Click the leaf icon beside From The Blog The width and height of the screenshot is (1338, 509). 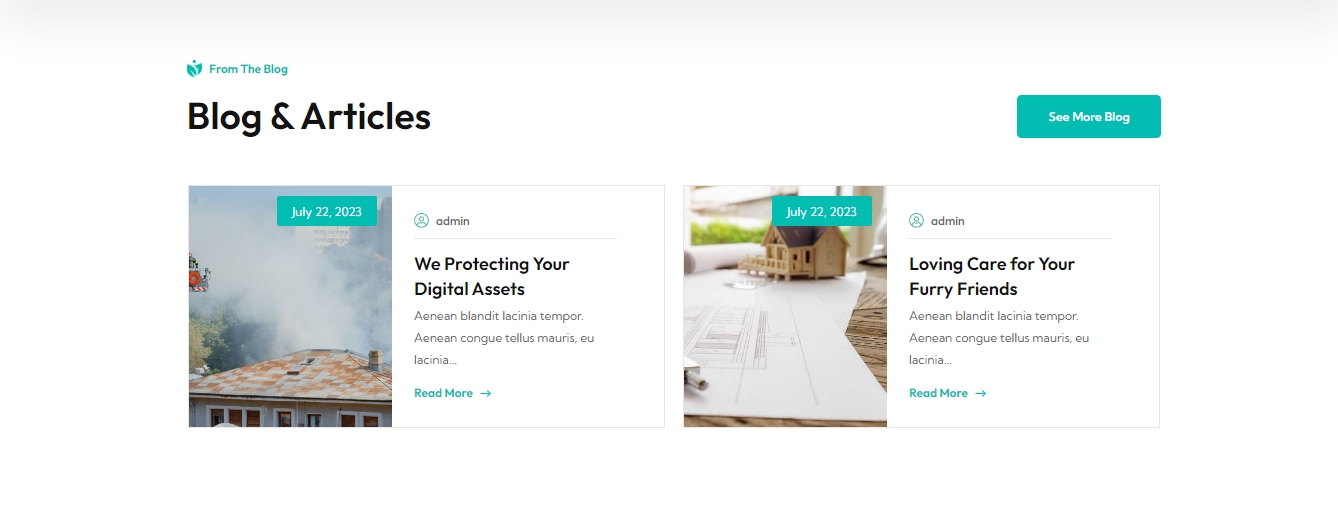click(x=194, y=69)
